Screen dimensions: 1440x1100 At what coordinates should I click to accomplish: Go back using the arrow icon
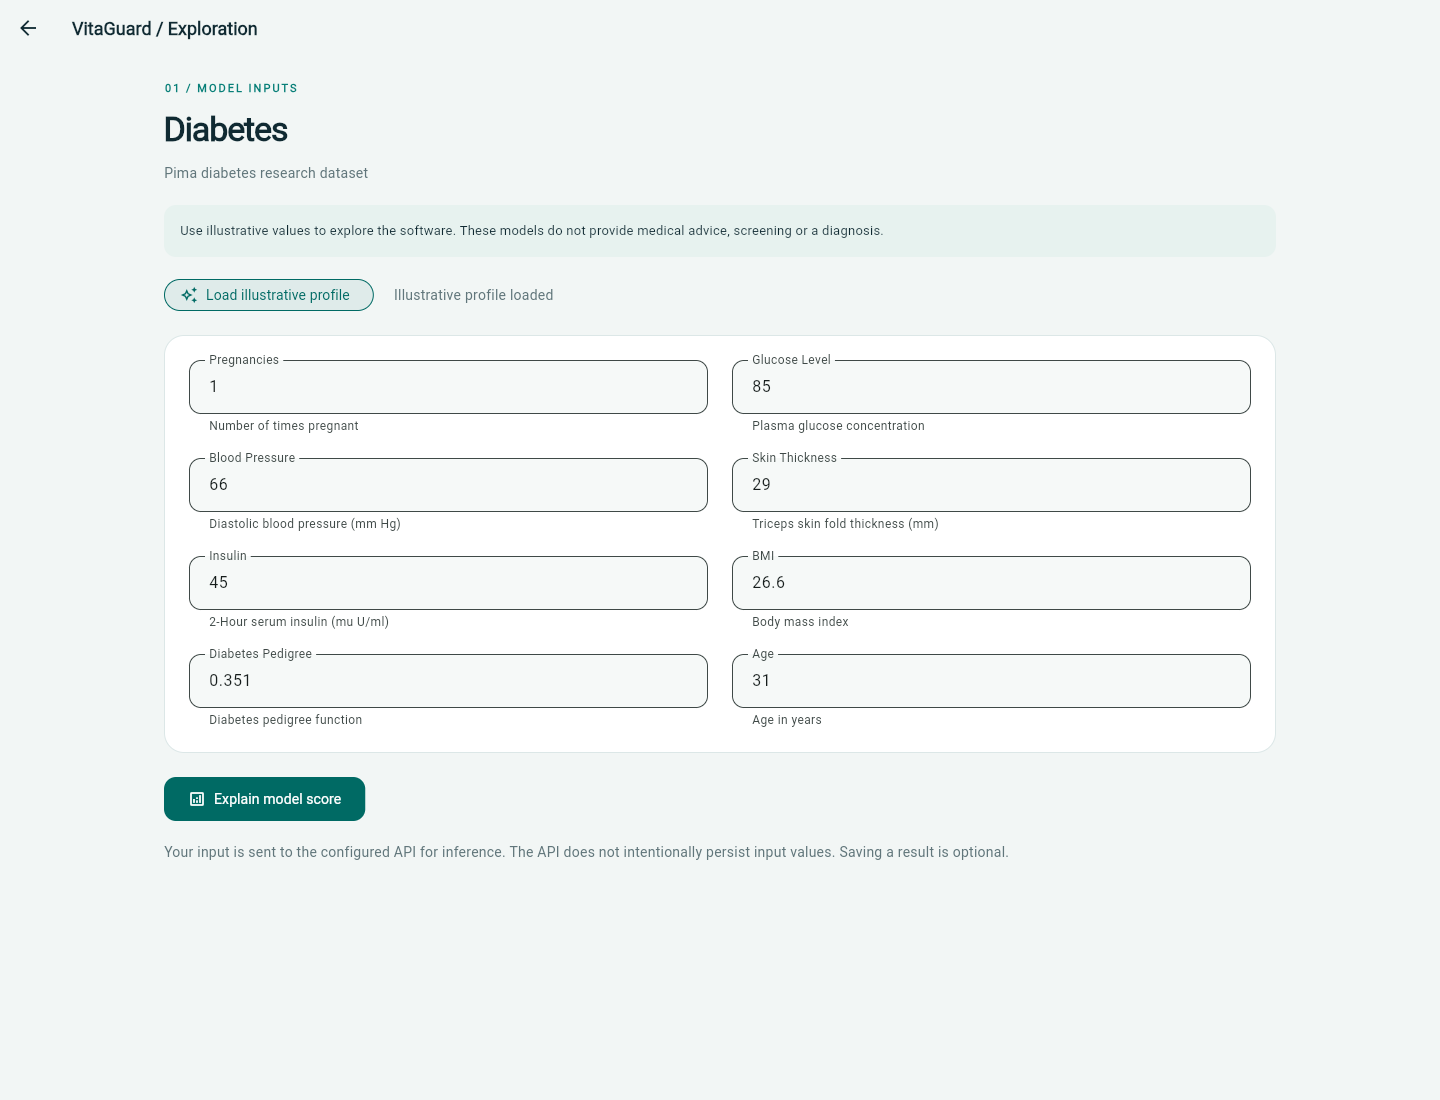28,29
